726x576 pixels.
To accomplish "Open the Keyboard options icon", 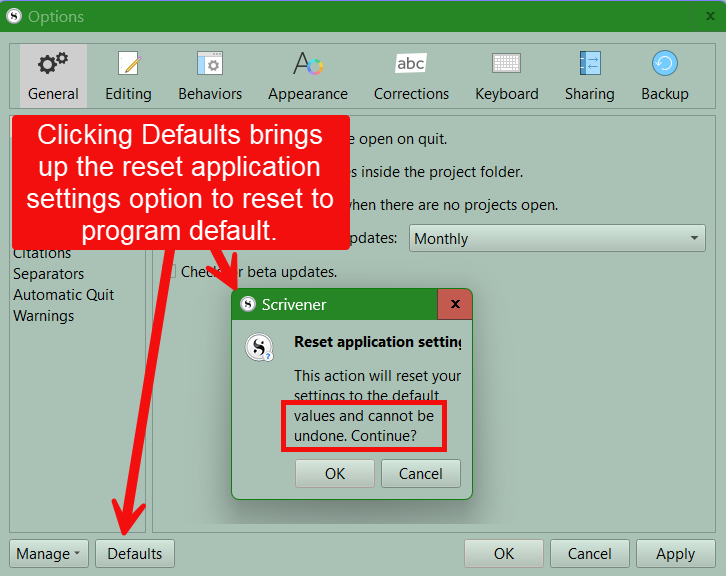I will [x=506, y=65].
